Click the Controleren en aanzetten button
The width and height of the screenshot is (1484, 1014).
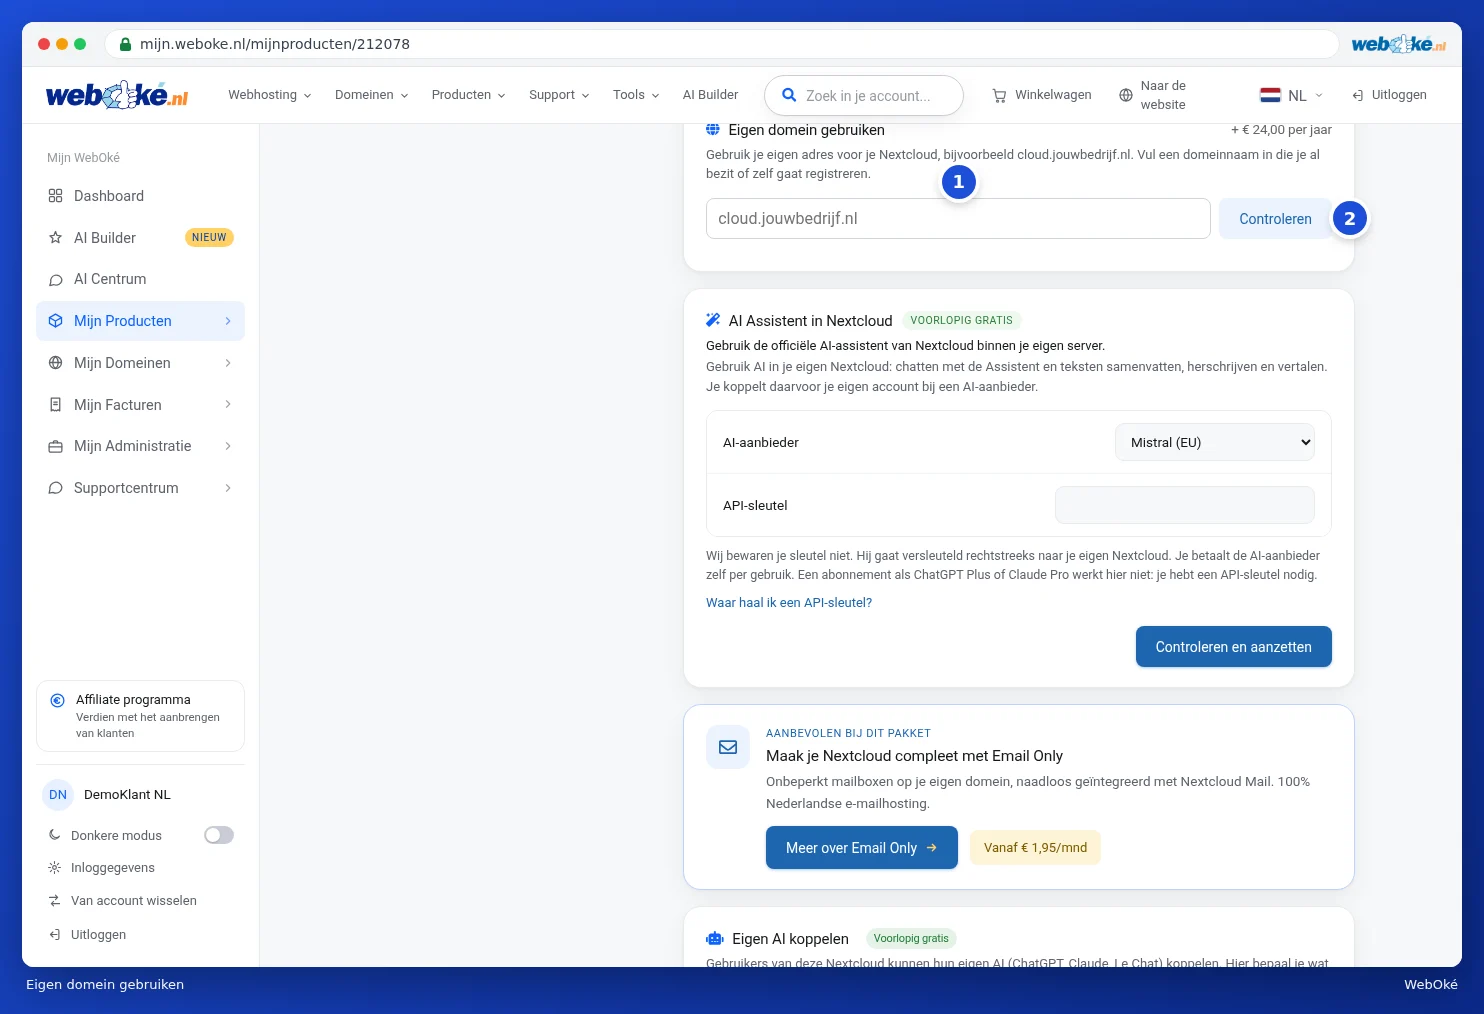(1234, 647)
